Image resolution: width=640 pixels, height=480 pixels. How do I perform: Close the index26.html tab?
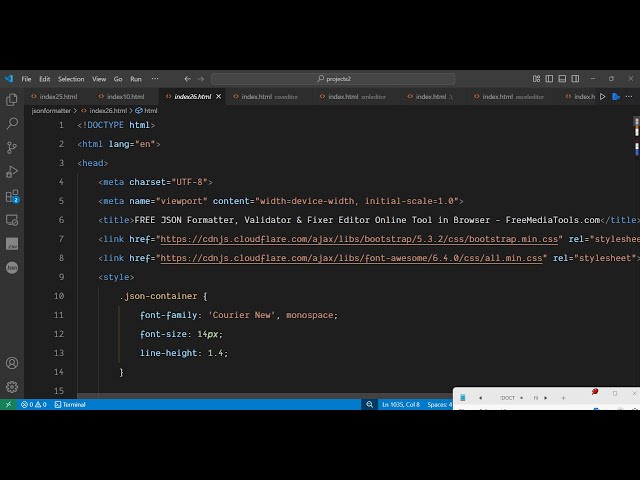pos(218,97)
